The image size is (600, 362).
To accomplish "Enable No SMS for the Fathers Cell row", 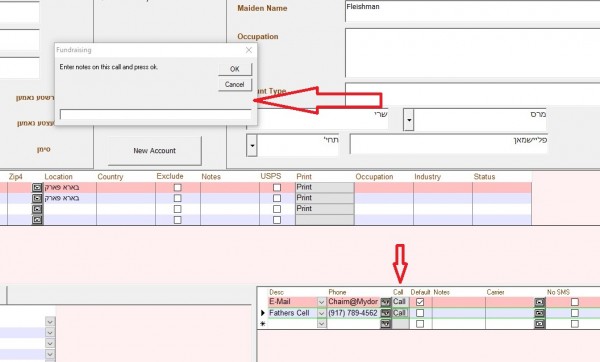I will coord(574,313).
